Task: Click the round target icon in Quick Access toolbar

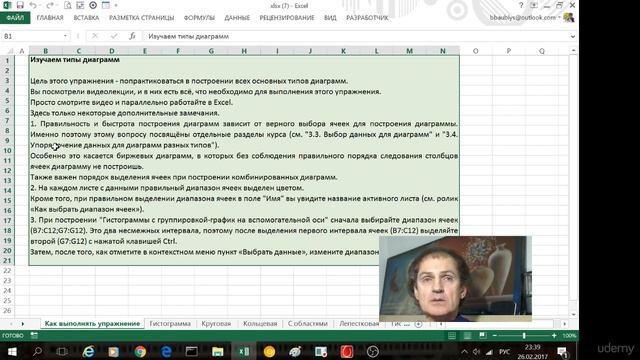Action: [93, 5]
